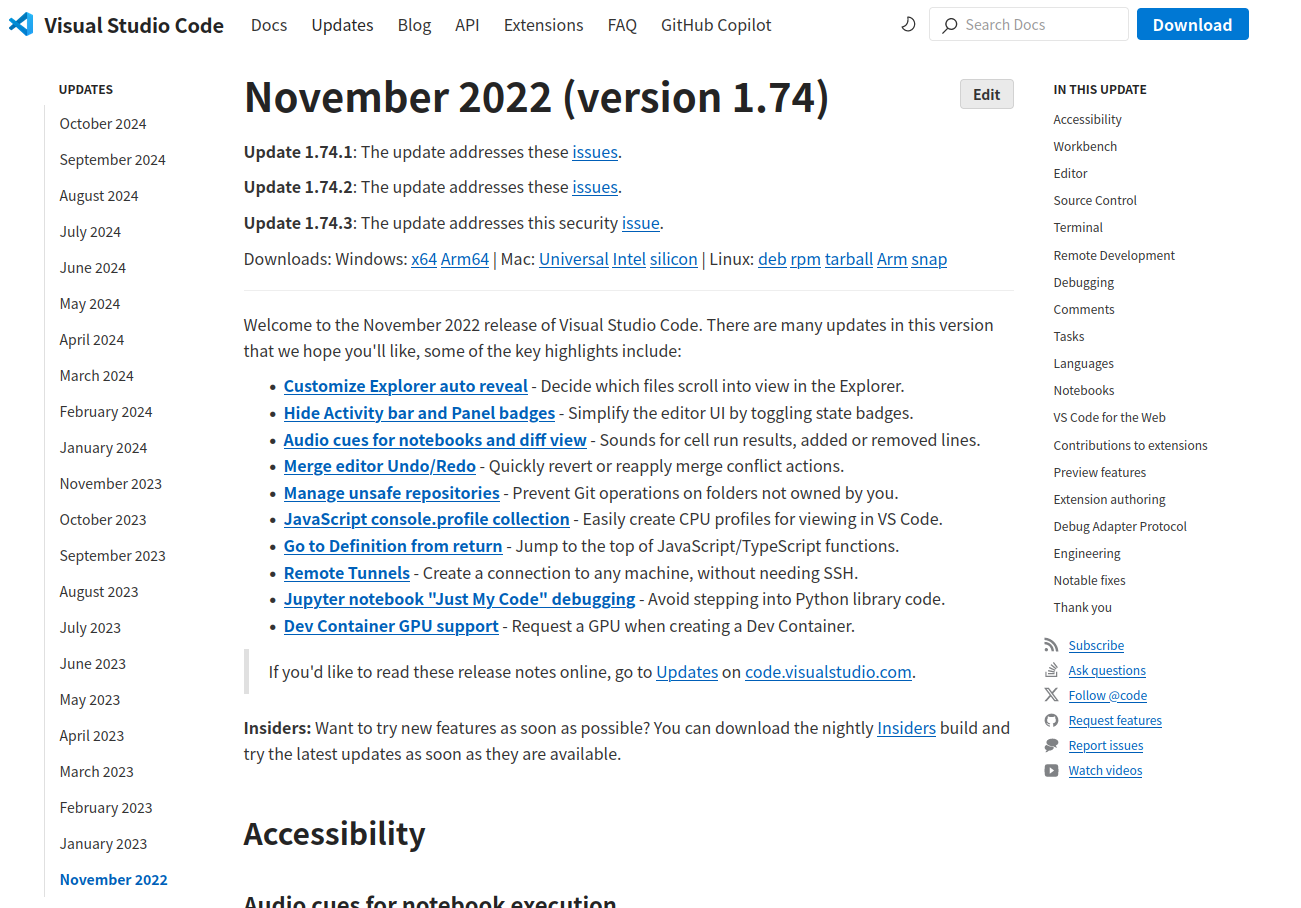Jump to VS Code for the Web
1301x908 pixels.
point(1109,417)
